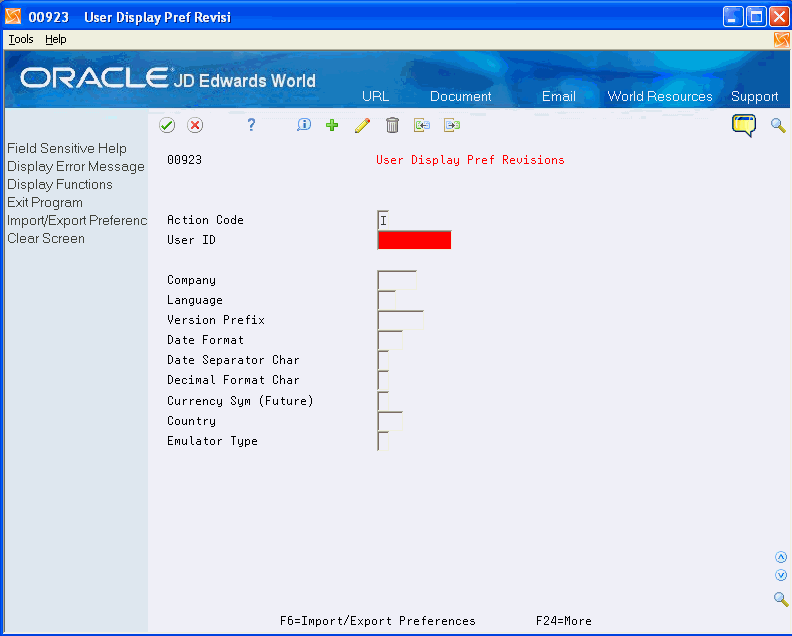Select Display Functions in sidebar

60,184
